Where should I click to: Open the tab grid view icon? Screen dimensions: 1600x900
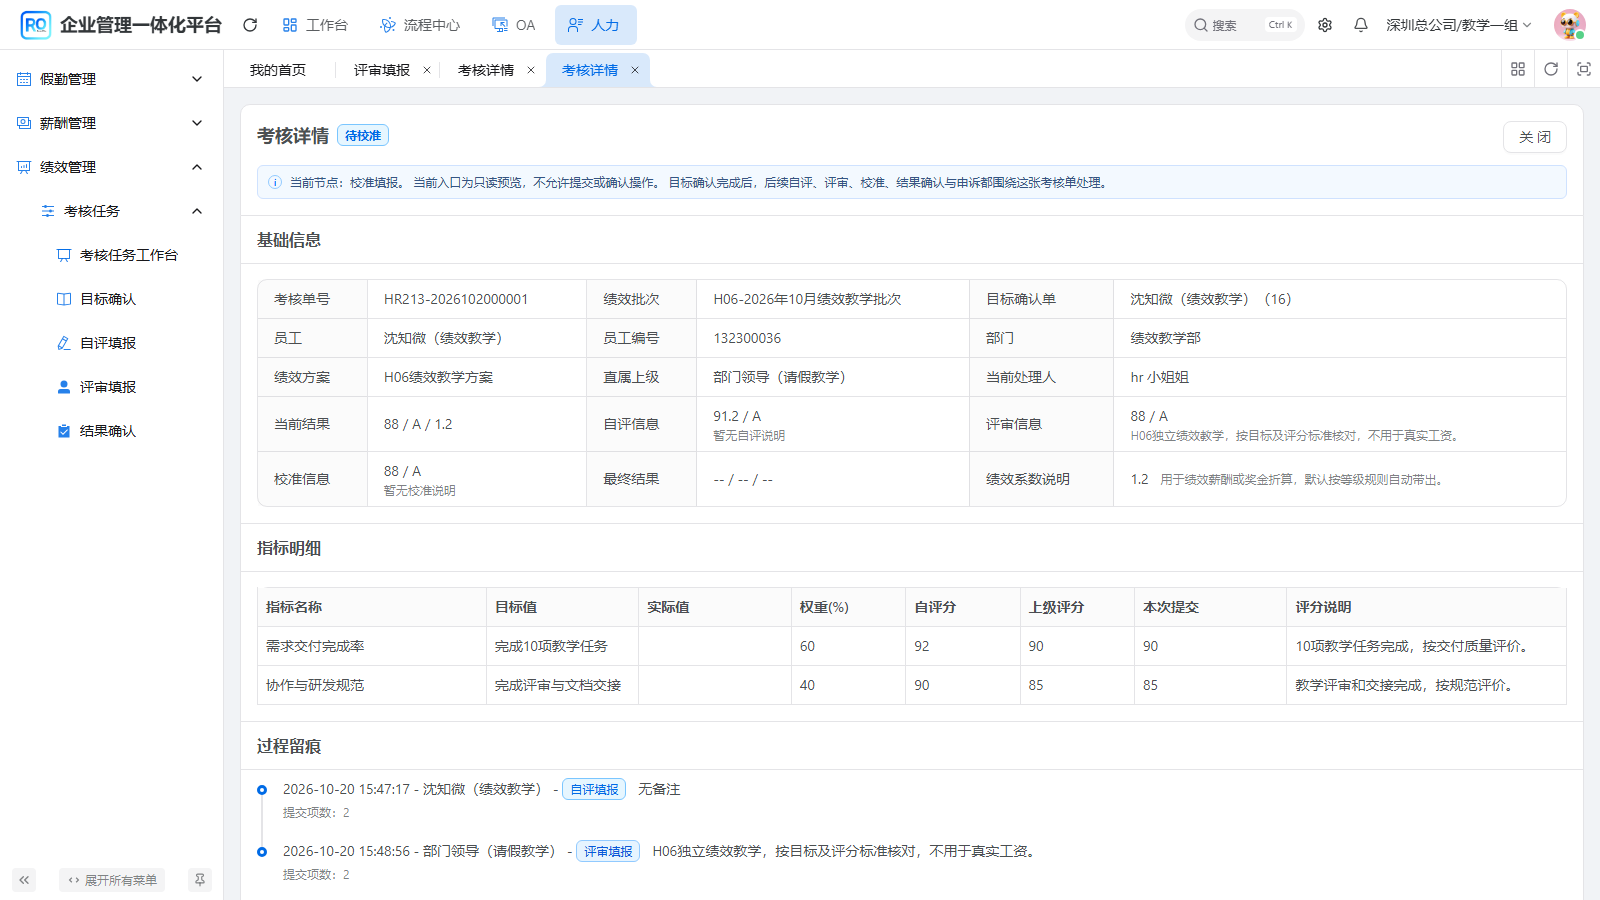point(1518,69)
